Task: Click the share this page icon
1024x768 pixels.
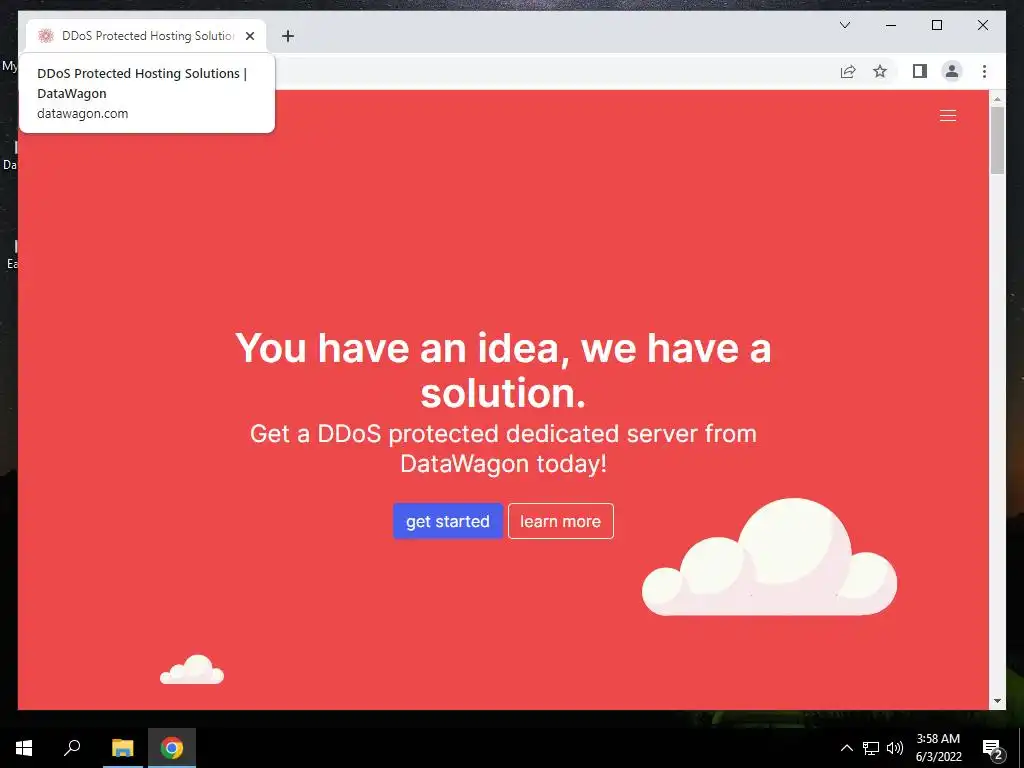Action: pos(848,71)
